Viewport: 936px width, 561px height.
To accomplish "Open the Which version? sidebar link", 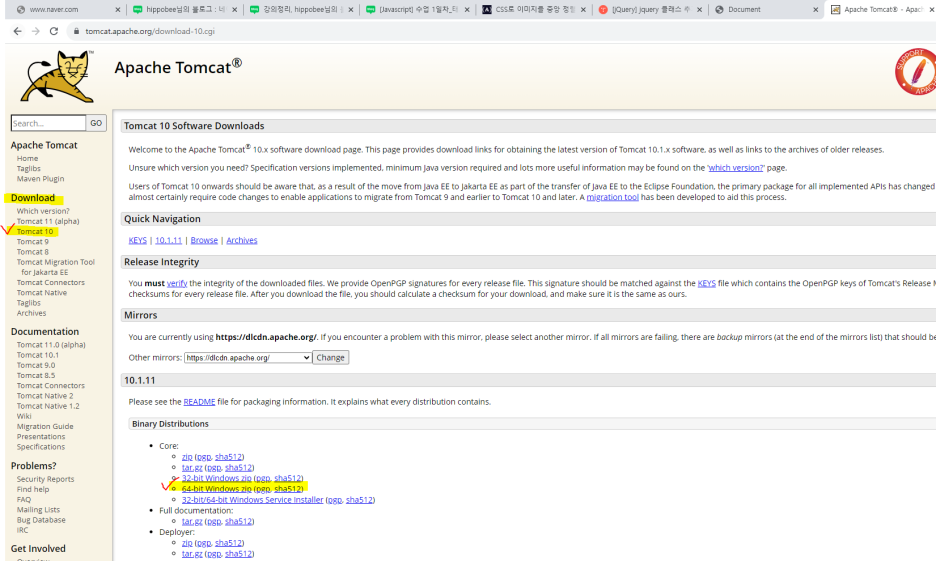I will pyautogui.click(x=43, y=211).
